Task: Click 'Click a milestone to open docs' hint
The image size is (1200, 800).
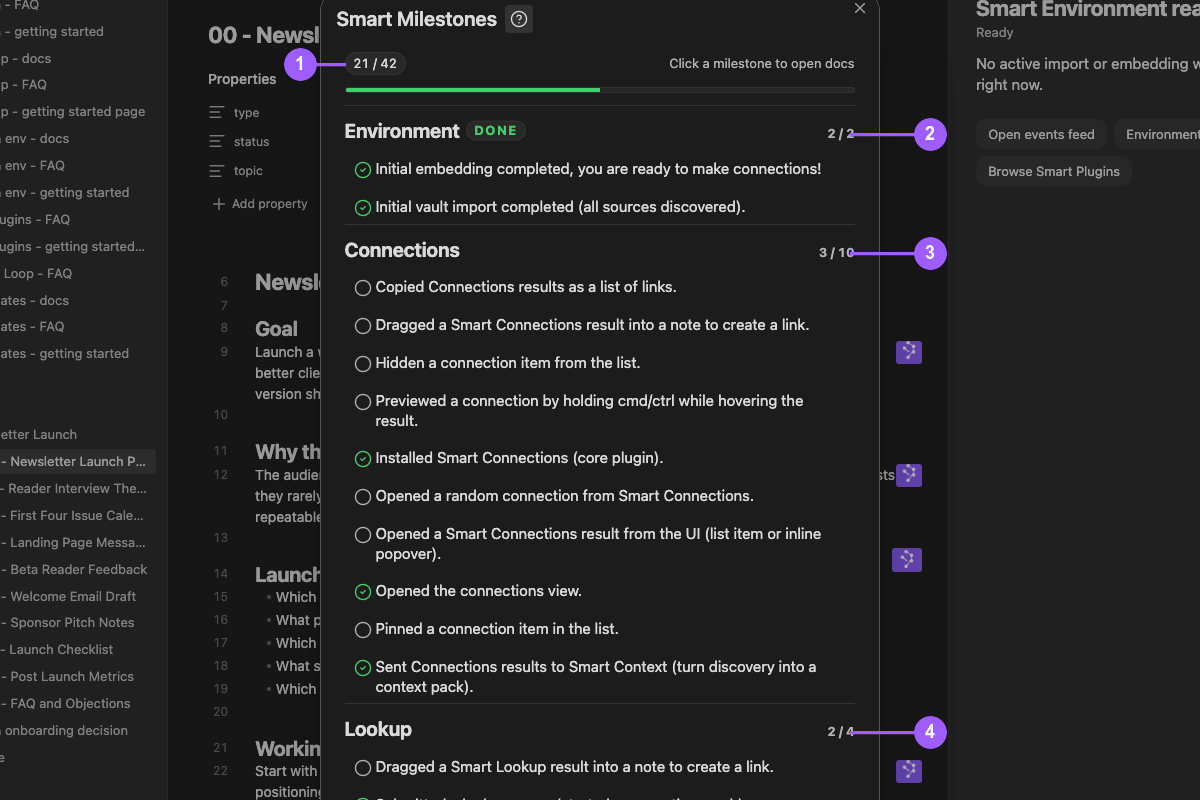Action: 762,64
